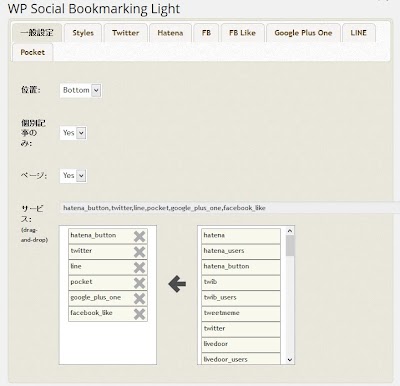
Task: Remove line from selected services
Action: point(139,267)
